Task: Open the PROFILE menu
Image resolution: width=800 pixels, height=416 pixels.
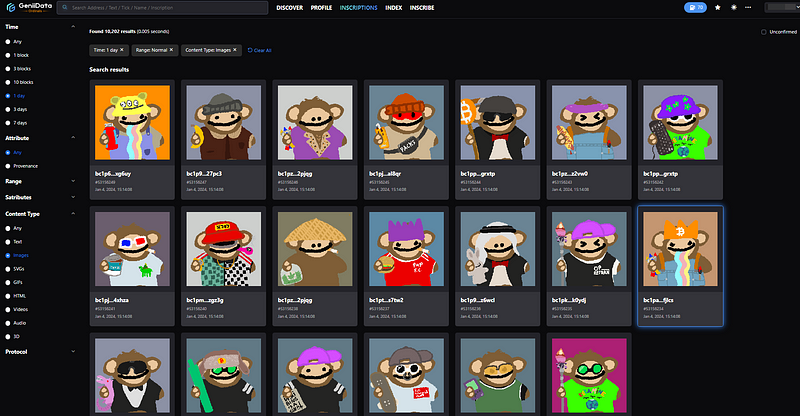Action: [321, 8]
